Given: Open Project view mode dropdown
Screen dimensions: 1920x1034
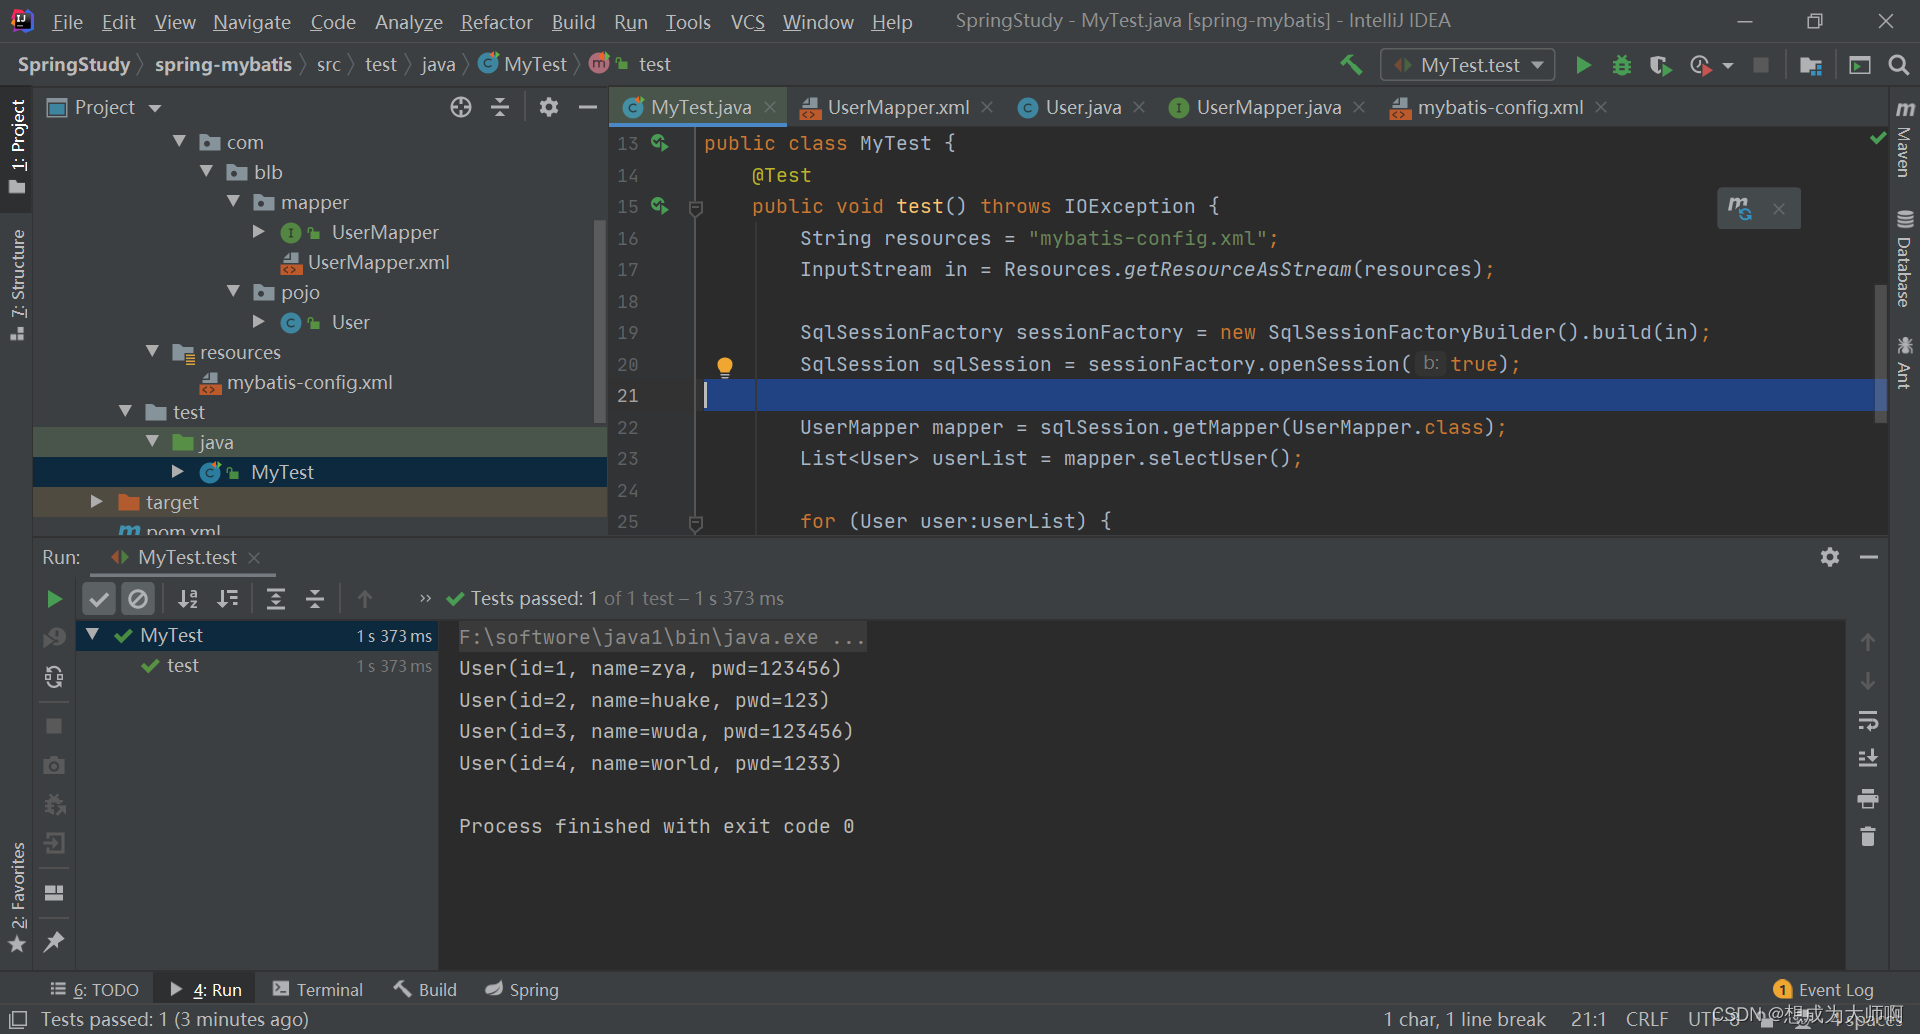Looking at the screenshot, I should pos(155,107).
